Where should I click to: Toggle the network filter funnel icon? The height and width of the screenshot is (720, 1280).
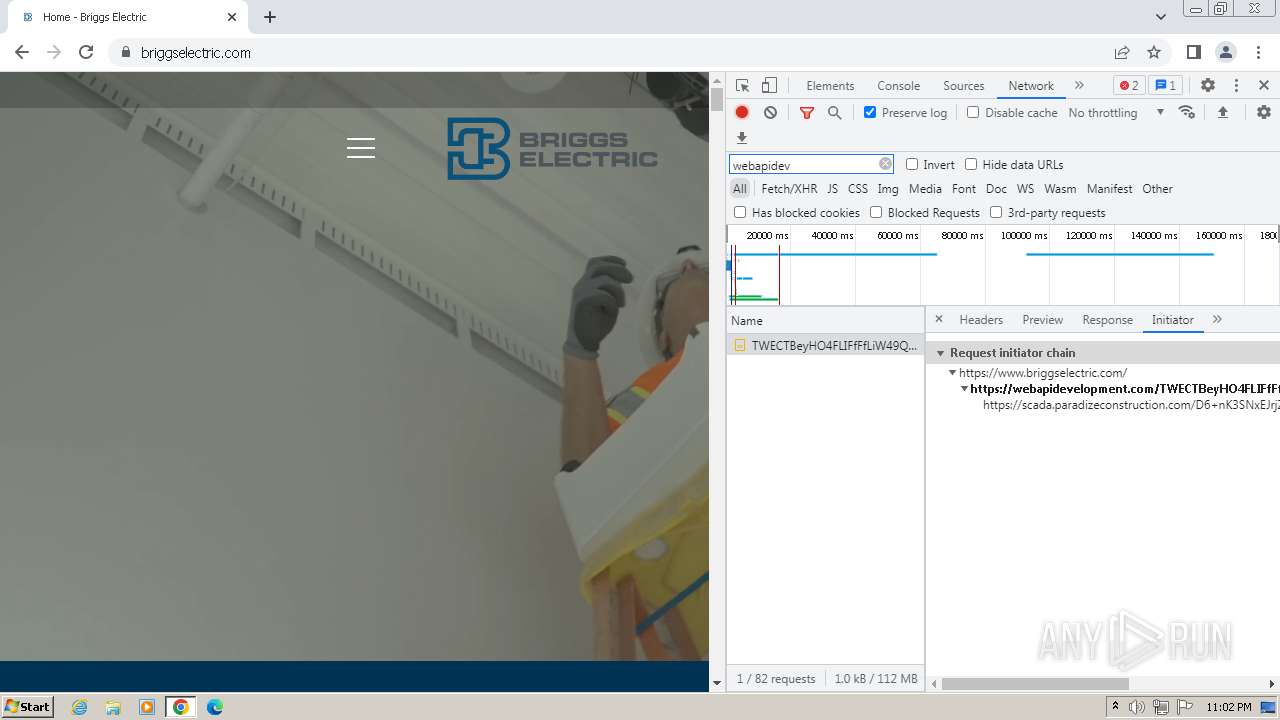807,113
